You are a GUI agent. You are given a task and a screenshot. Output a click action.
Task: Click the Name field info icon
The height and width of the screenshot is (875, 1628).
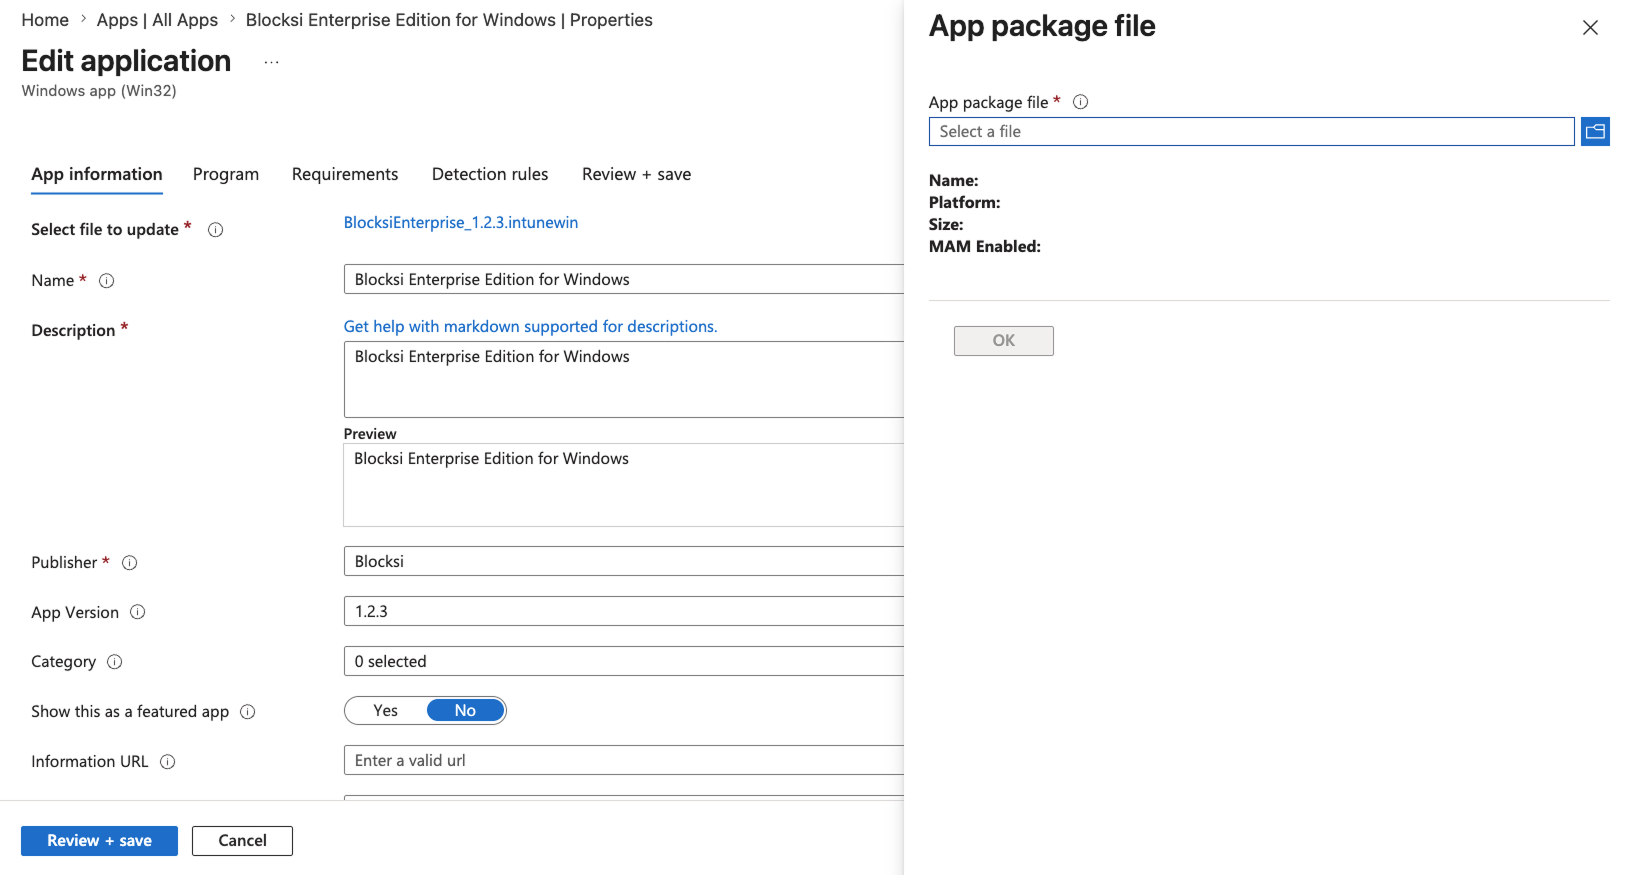click(x=106, y=281)
